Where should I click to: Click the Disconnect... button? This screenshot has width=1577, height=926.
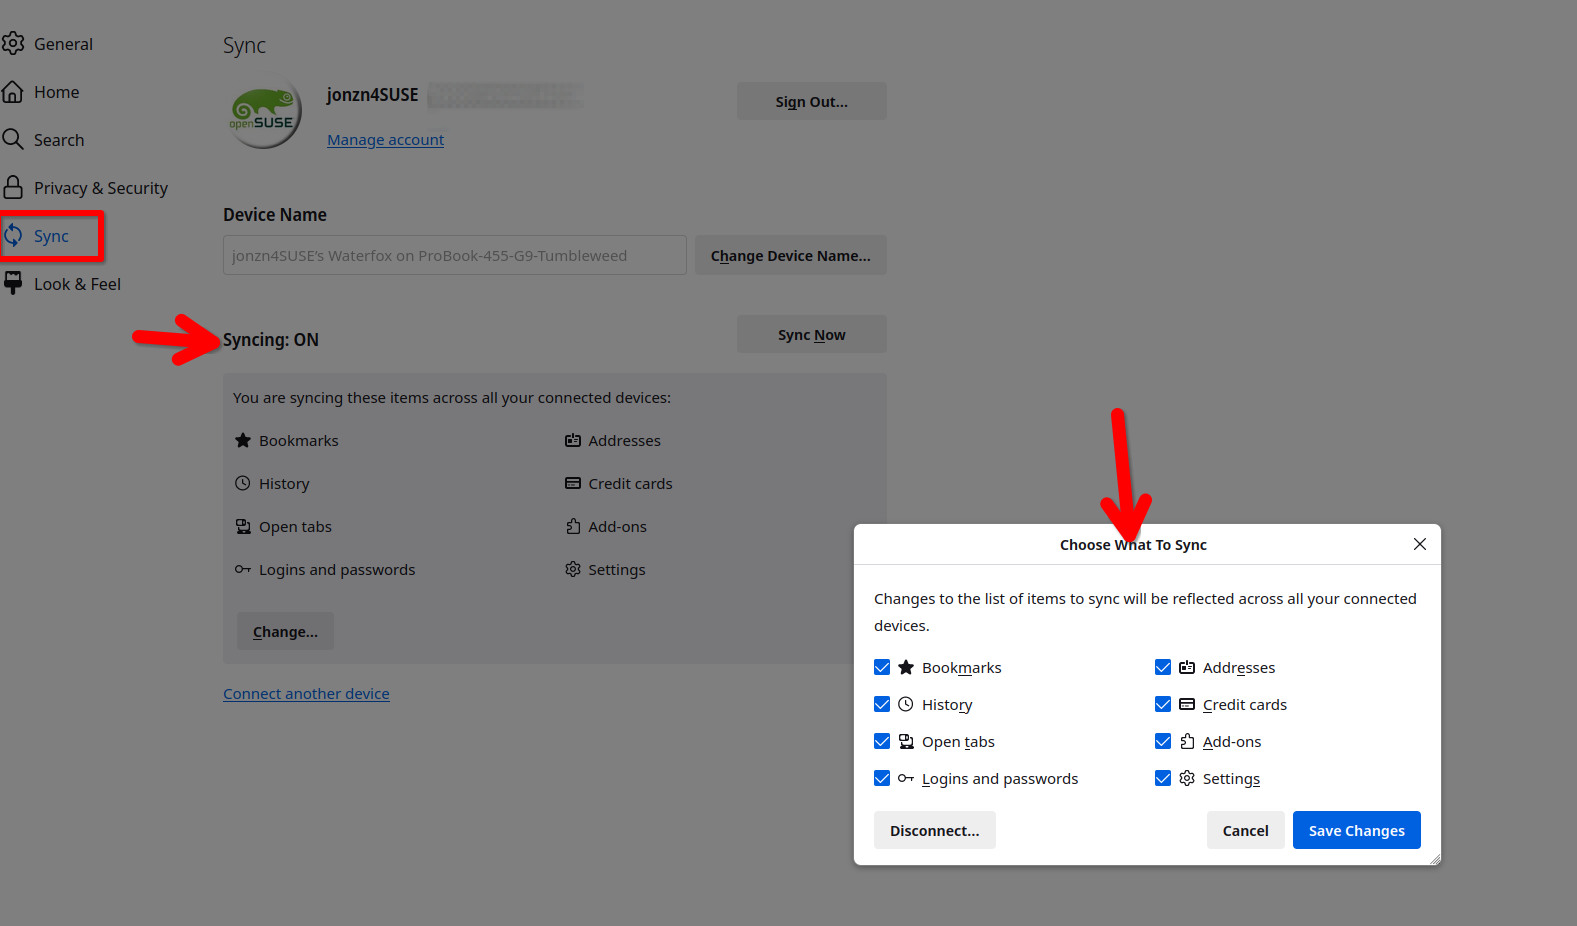(934, 830)
